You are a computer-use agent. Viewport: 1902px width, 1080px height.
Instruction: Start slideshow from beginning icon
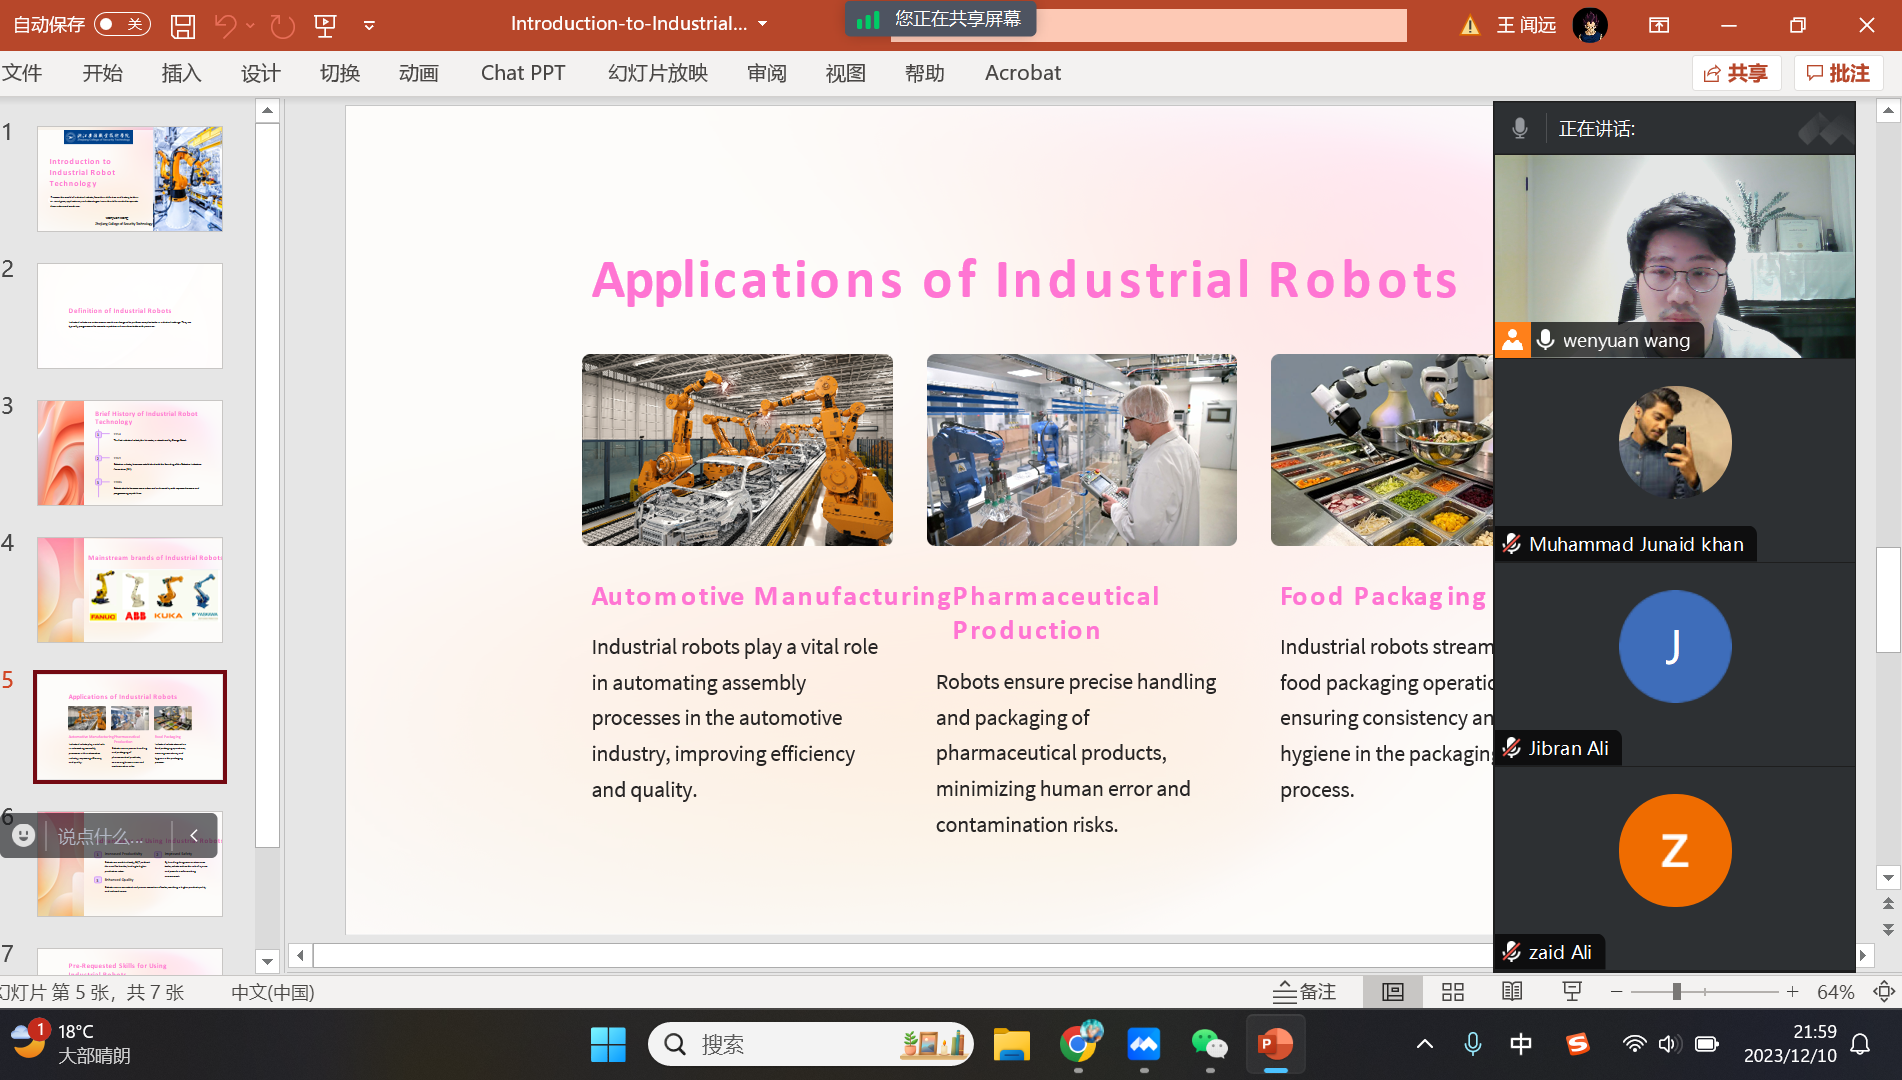(x=325, y=25)
